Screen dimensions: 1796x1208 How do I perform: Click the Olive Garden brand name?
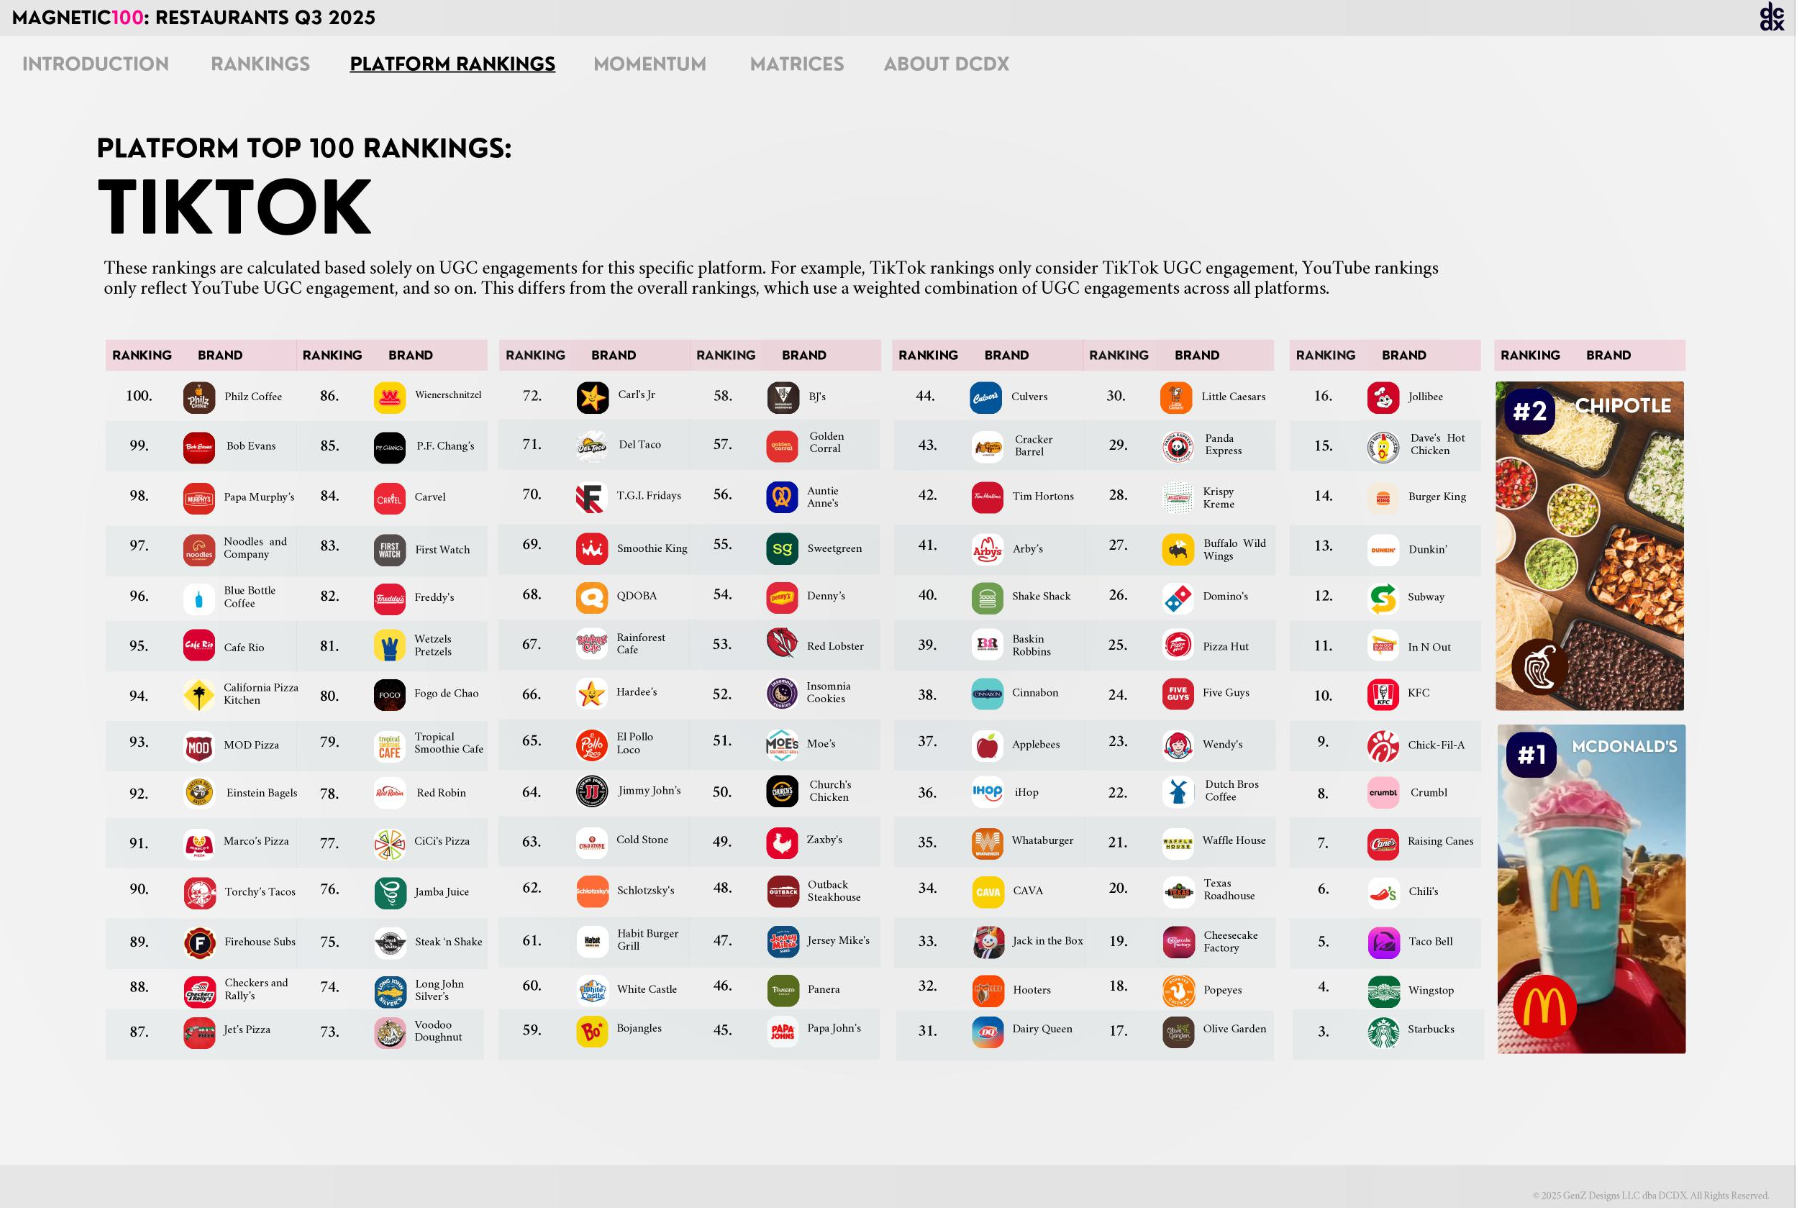(x=1234, y=1029)
